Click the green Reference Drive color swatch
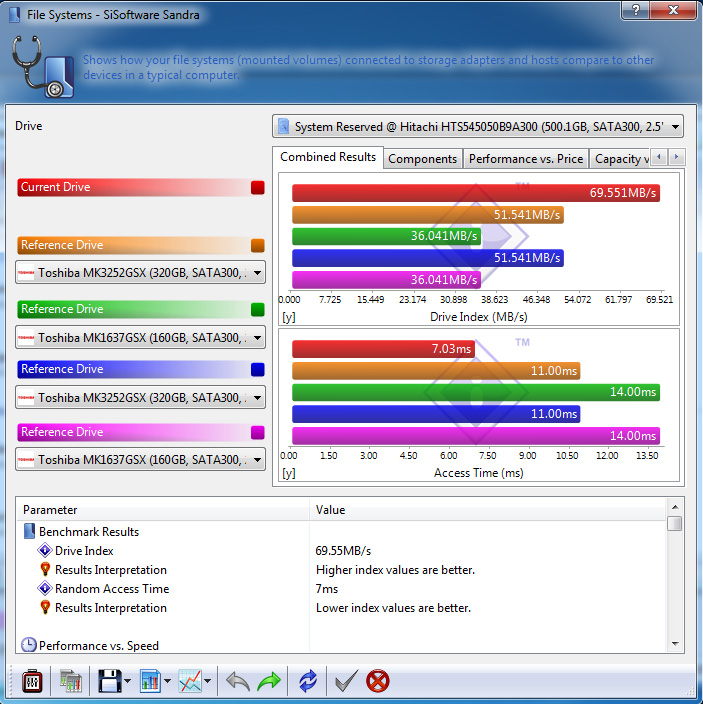 (x=258, y=309)
